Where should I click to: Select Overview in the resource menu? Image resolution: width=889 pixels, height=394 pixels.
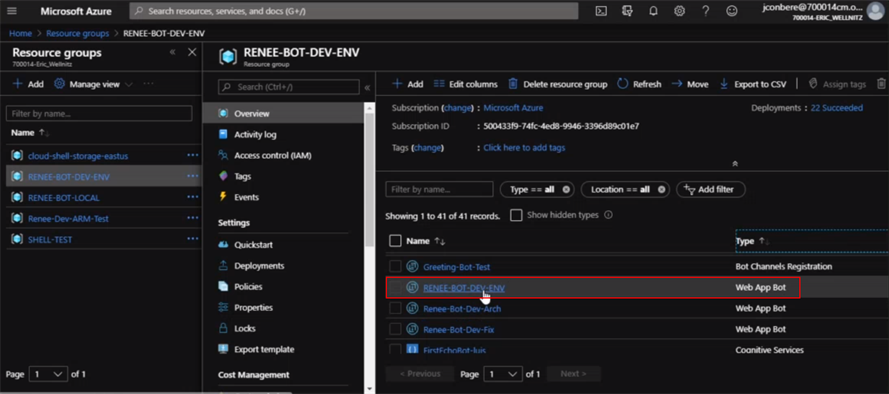tap(283, 113)
